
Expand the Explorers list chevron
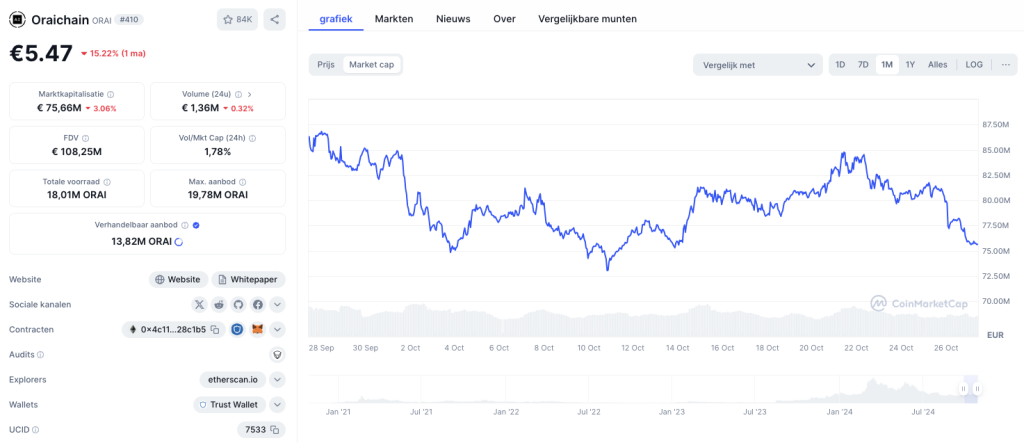click(x=278, y=380)
